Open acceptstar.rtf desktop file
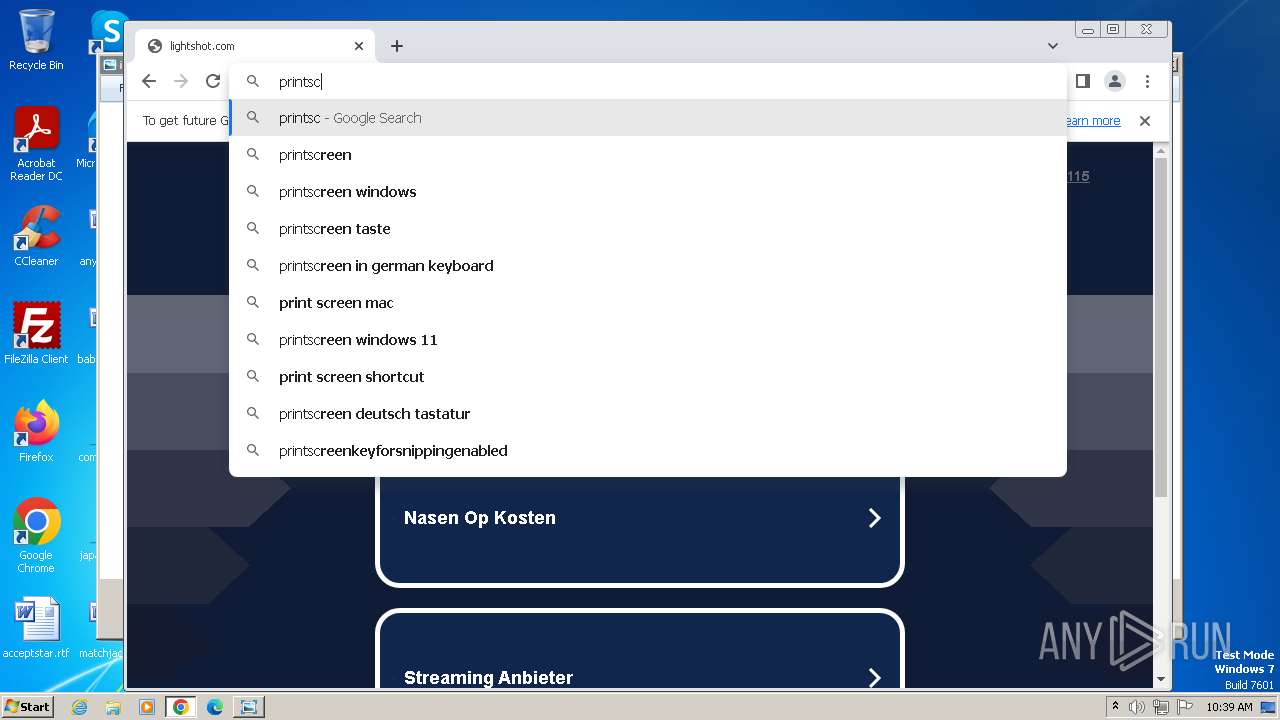1280x720 pixels. (36, 628)
